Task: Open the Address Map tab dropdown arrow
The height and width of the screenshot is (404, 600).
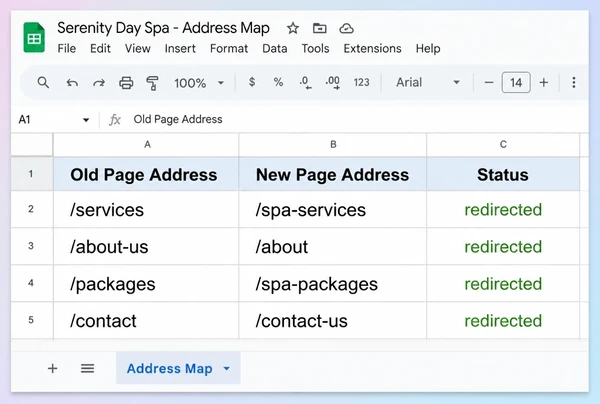Action: tap(227, 369)
